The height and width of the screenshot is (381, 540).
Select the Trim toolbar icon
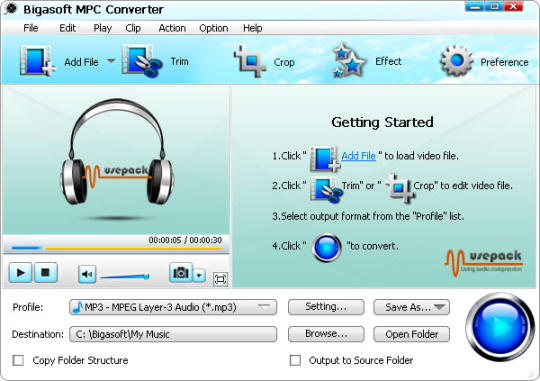tap(142, 61)
